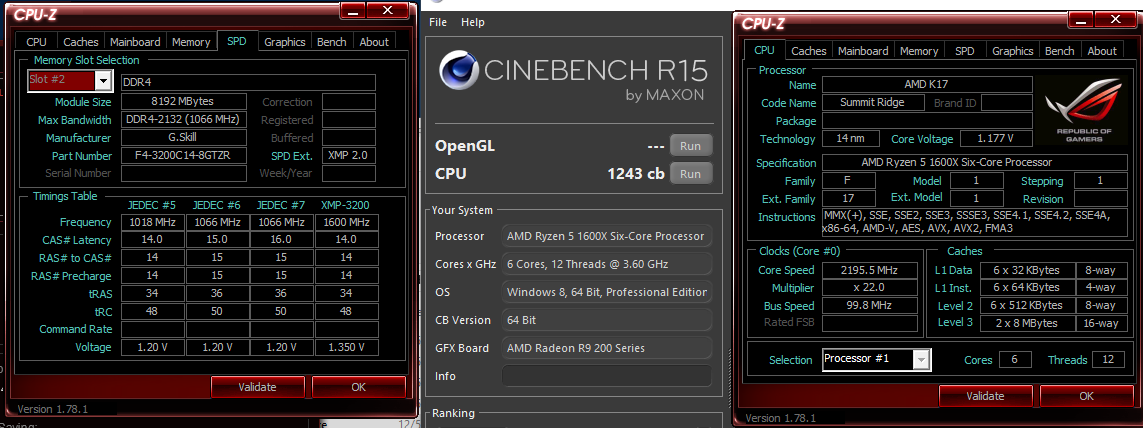Image resolution: width=1143 pixels, height=428 pixels.
Task: Open the Mainboard tab in right CPU-Z
Action: pos(863,51)
